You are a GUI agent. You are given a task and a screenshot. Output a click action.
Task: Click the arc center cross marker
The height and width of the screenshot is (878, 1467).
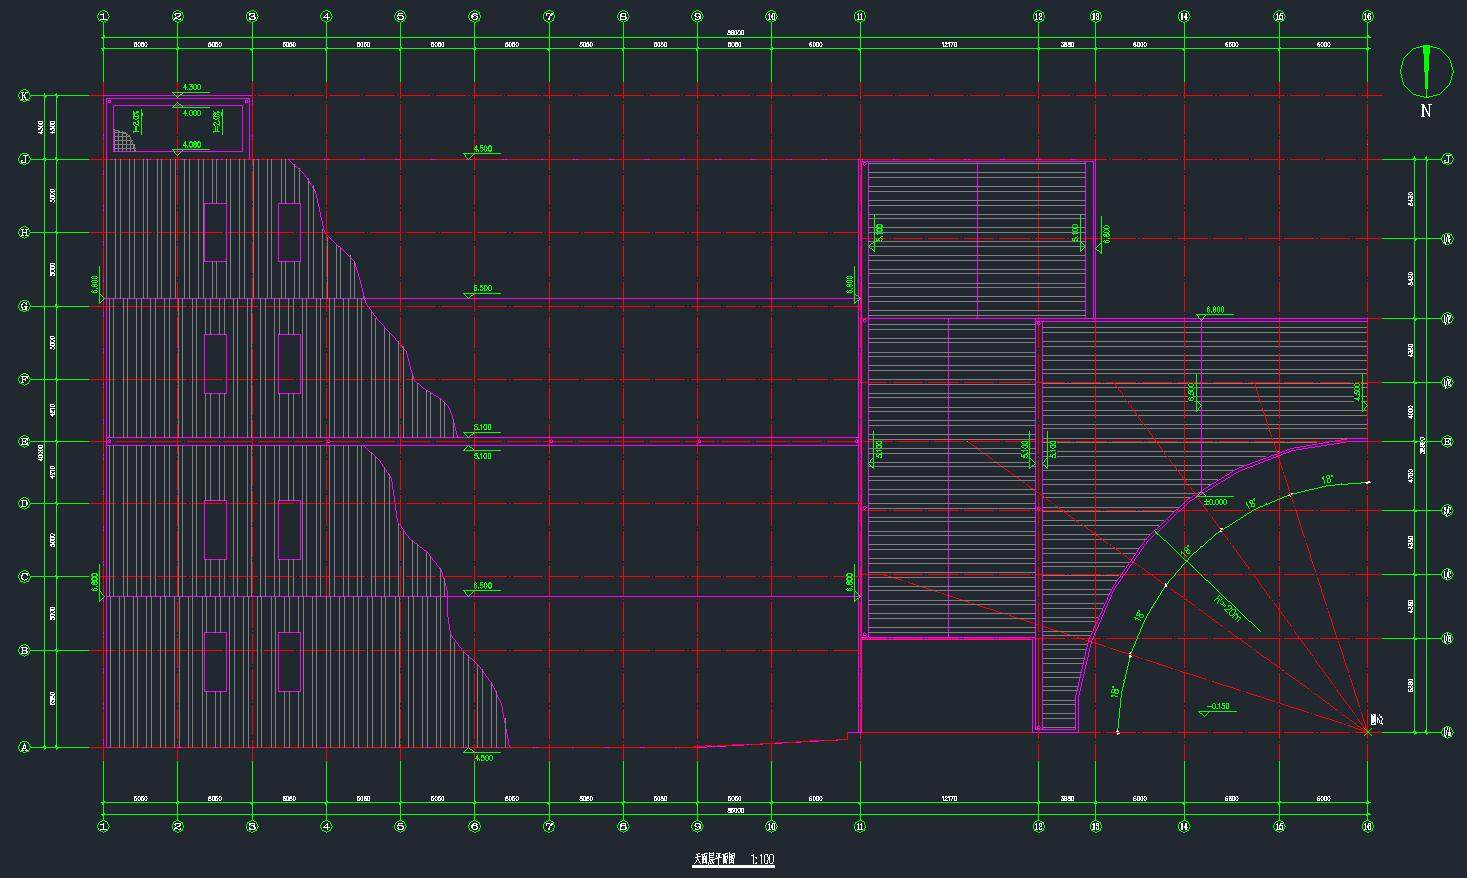coord(1367,732)
